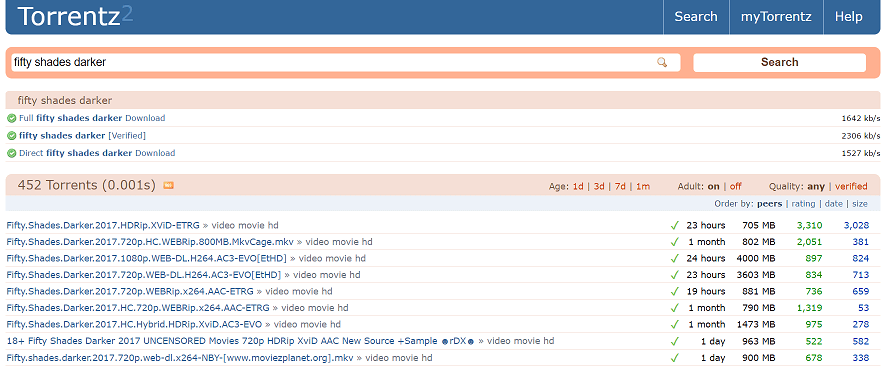The height and width of the screenshot is (366, 885).
Task: Order results by date
Action: click(x=834, y=204)
